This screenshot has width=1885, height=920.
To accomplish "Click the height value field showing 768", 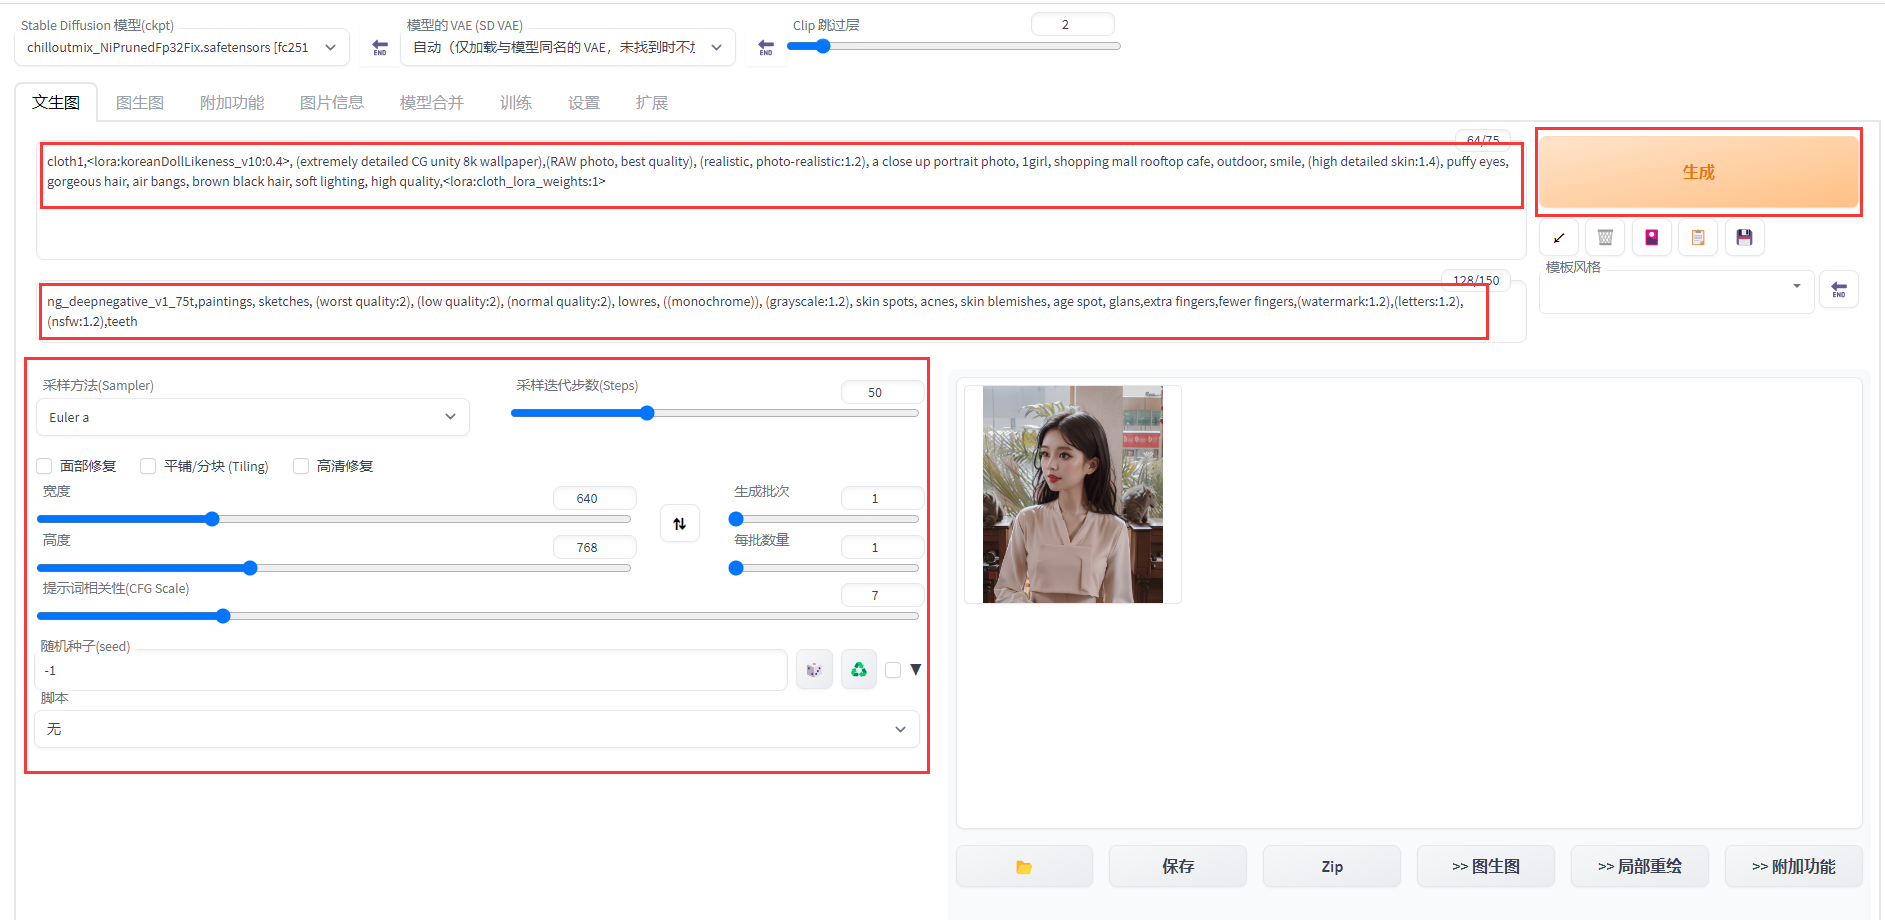I will tap(594, 547).
